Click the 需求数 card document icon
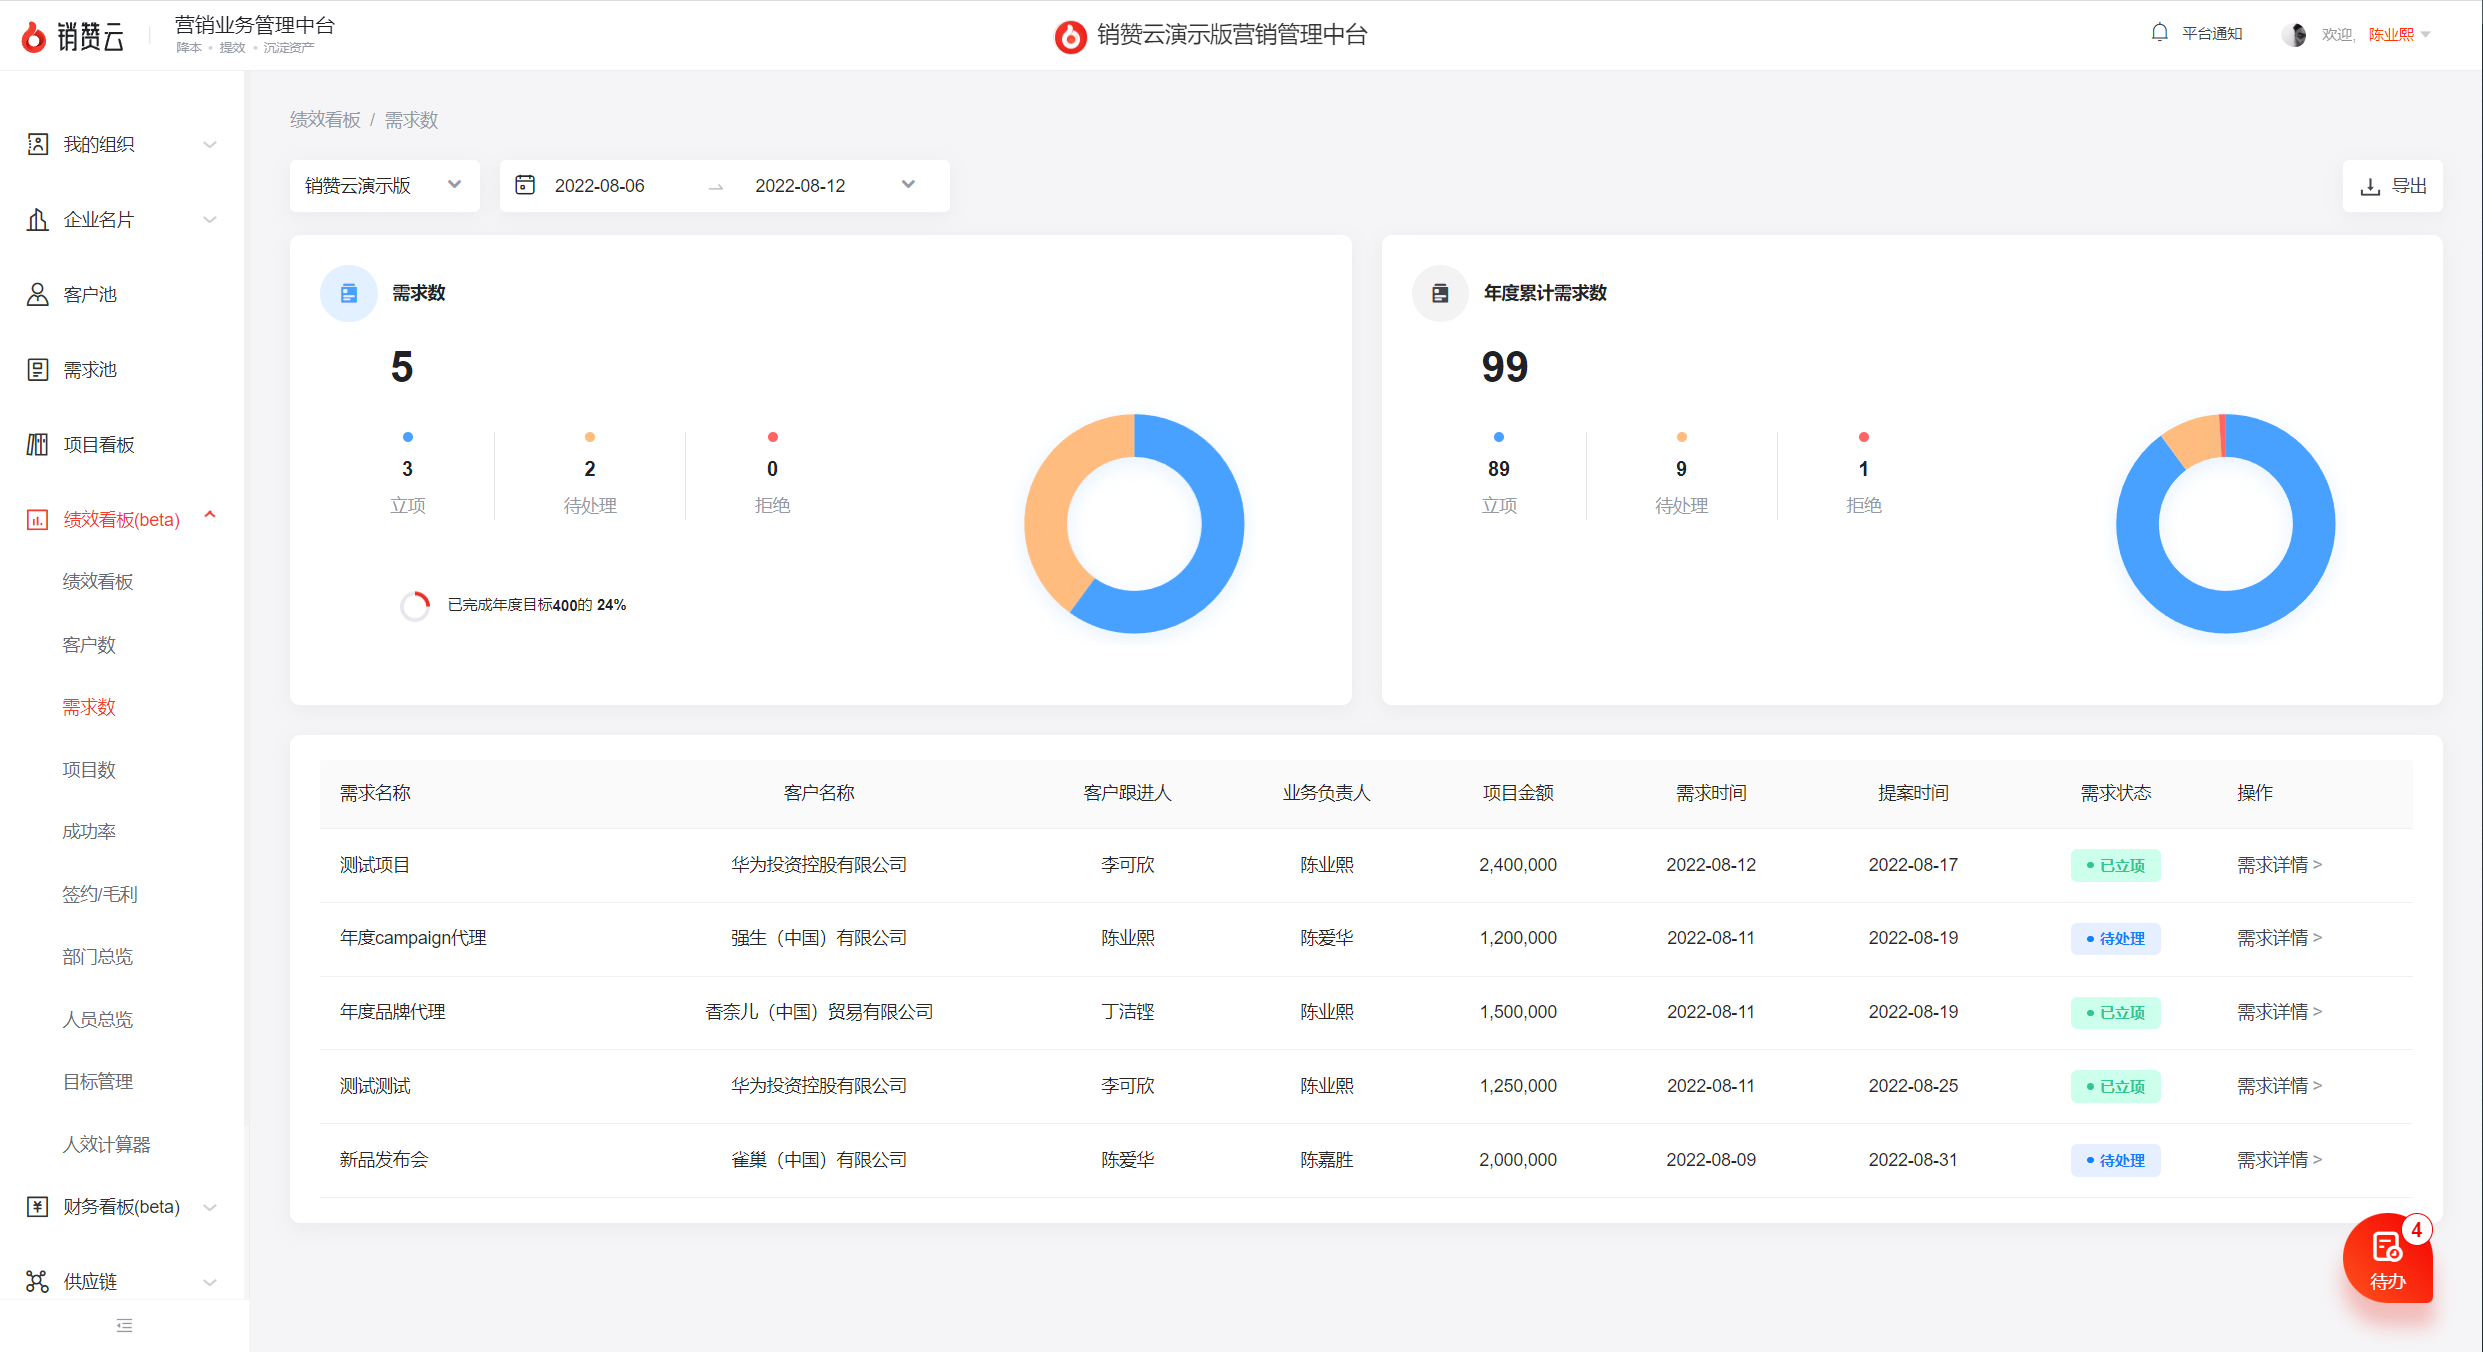Screen dimensions: 2483x1352 [x=349, y=293]
